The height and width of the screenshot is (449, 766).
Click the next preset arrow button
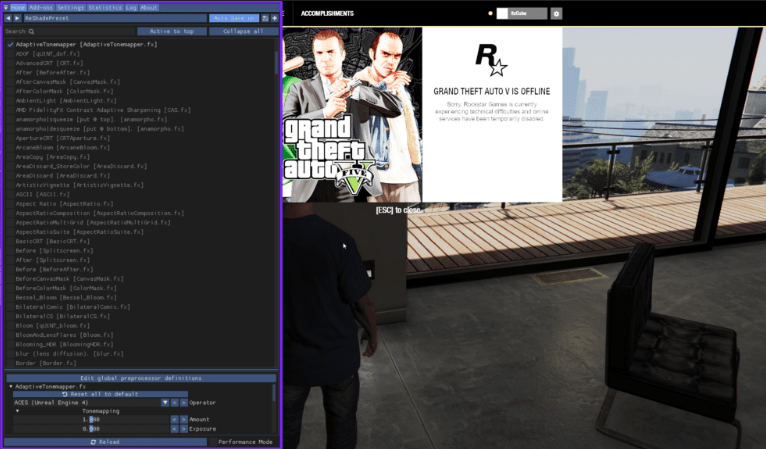(18, 18)
